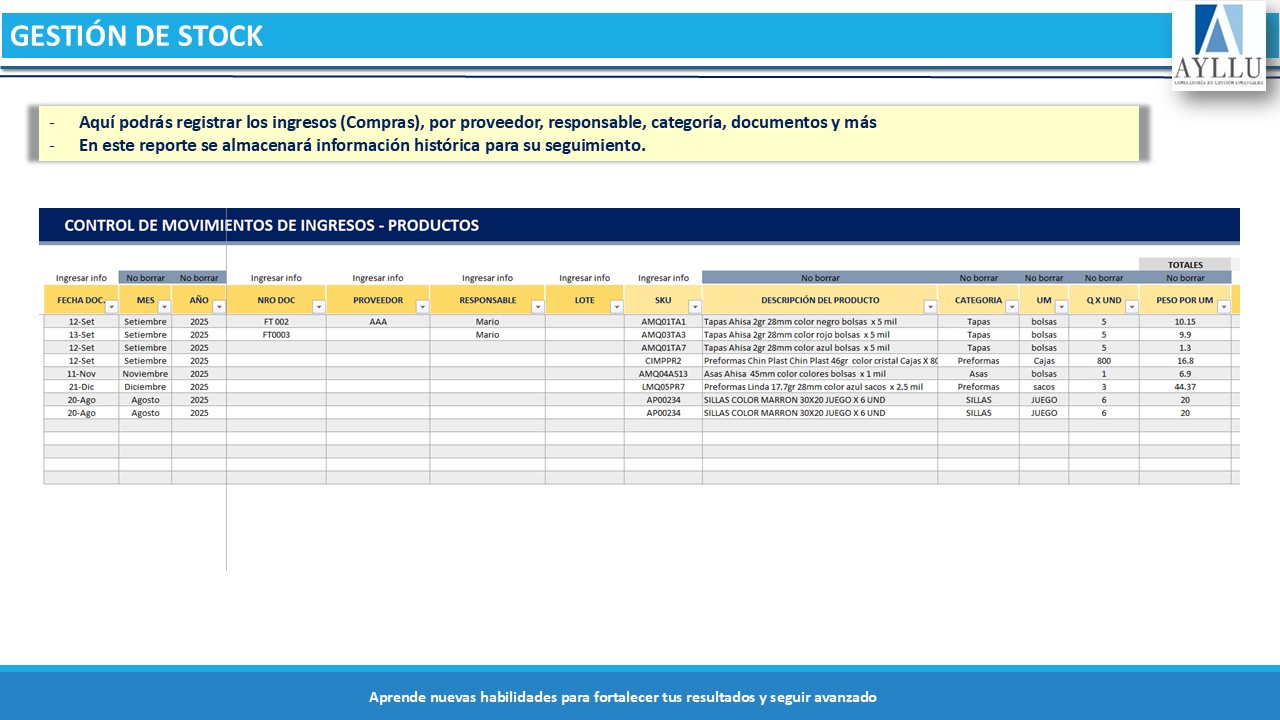Image resolution: width=1280 pixels, height=720 pixels.
Task: Open the RESPONSABLE filter dropdown
Action: pyautogui.click(x=537, y=307)
